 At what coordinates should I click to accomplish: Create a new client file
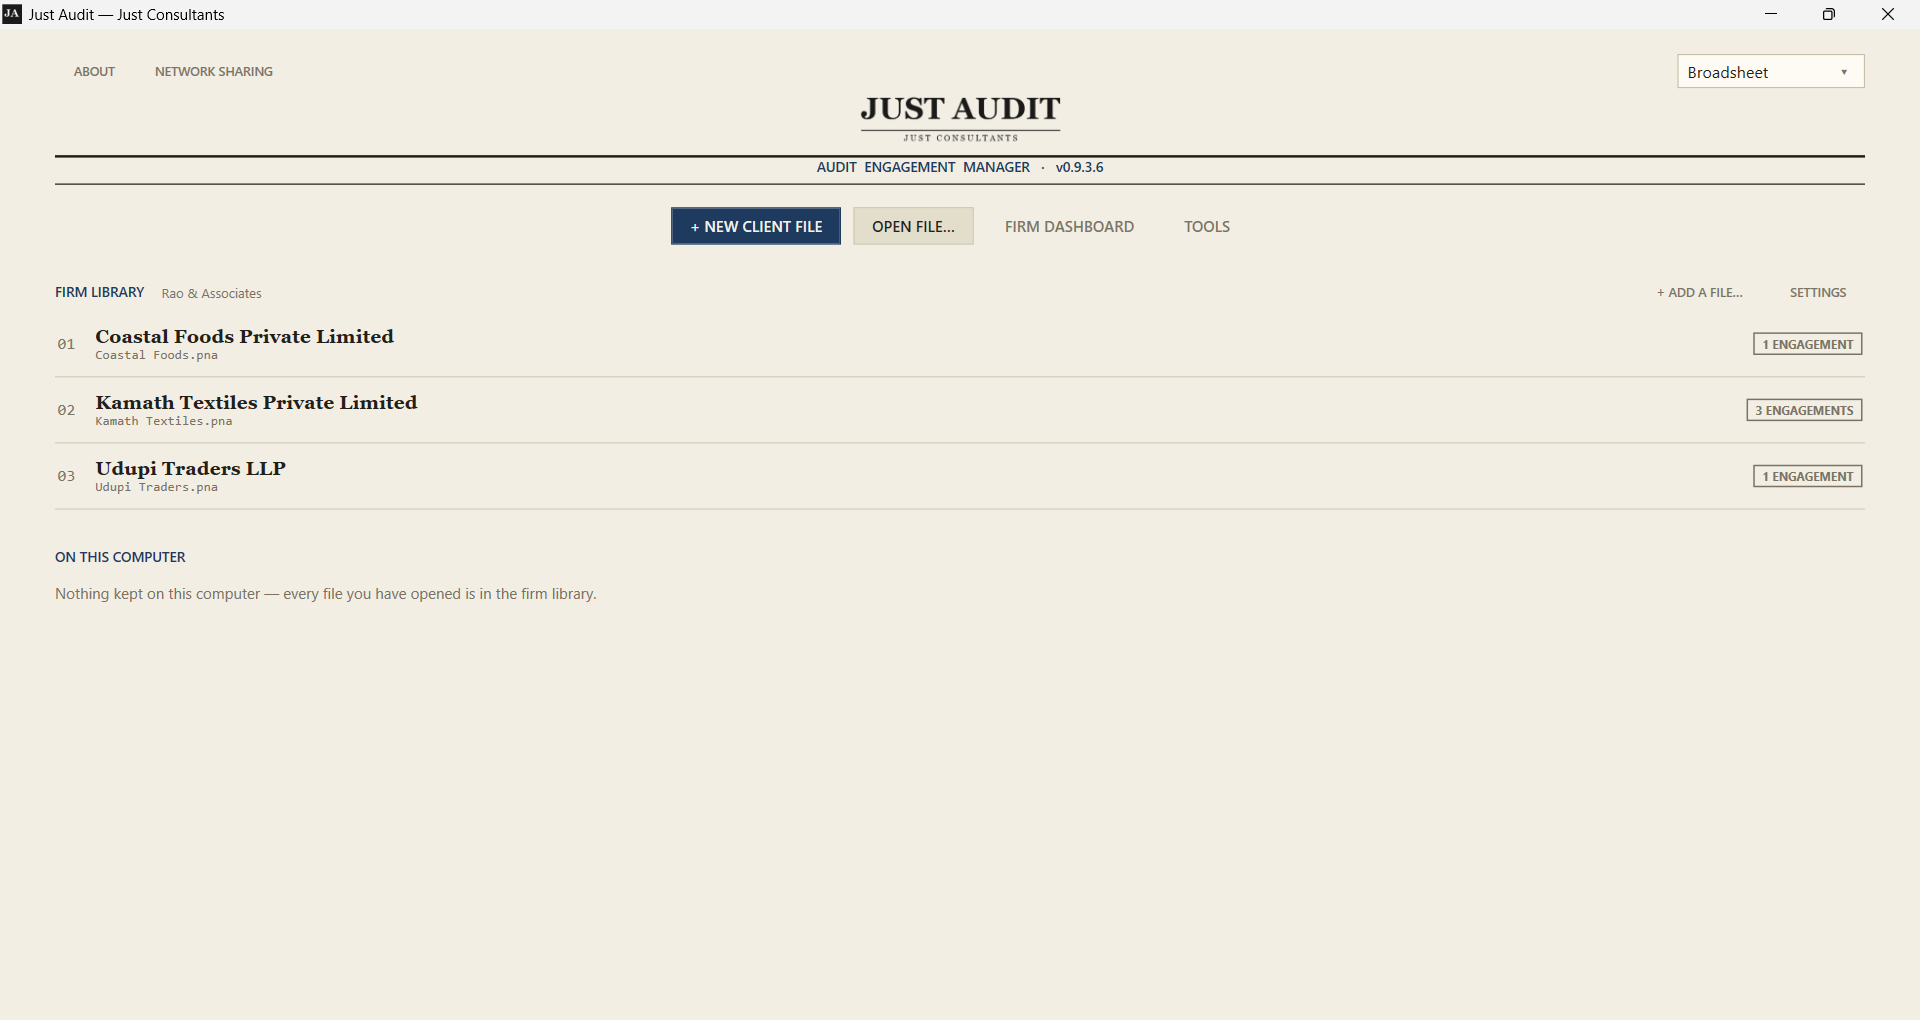point(756,227)
